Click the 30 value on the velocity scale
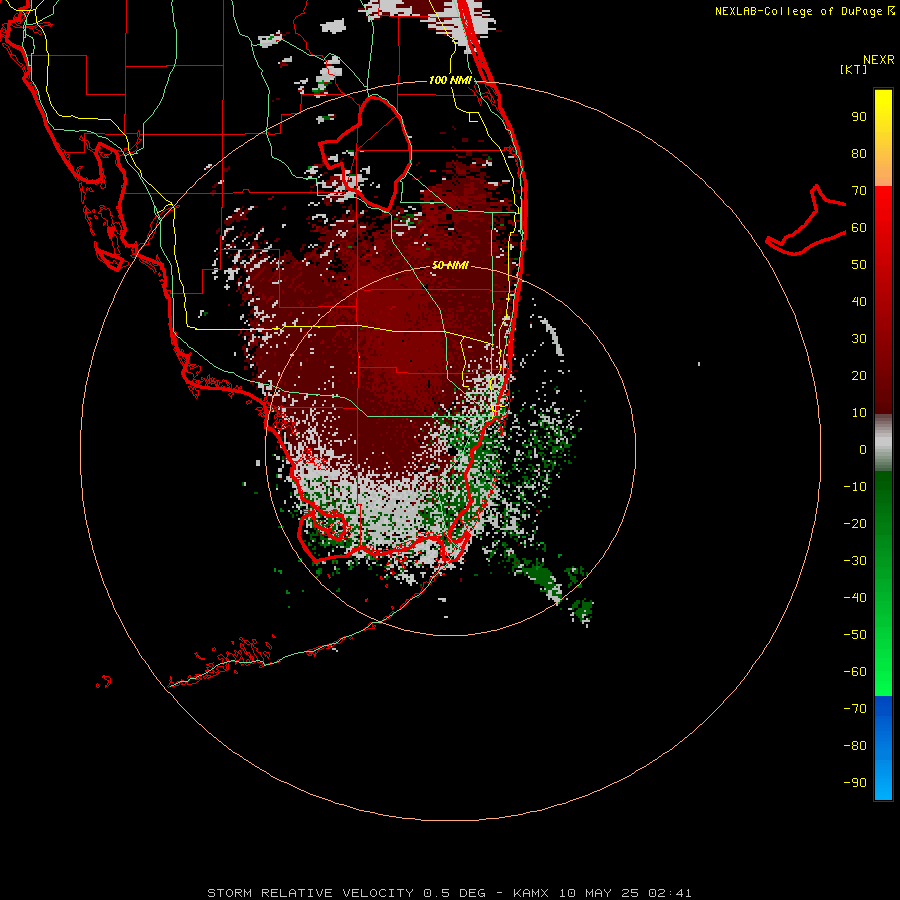Image resolution: width=900 pixels, height=900 pixels. (x=859, y=339)
